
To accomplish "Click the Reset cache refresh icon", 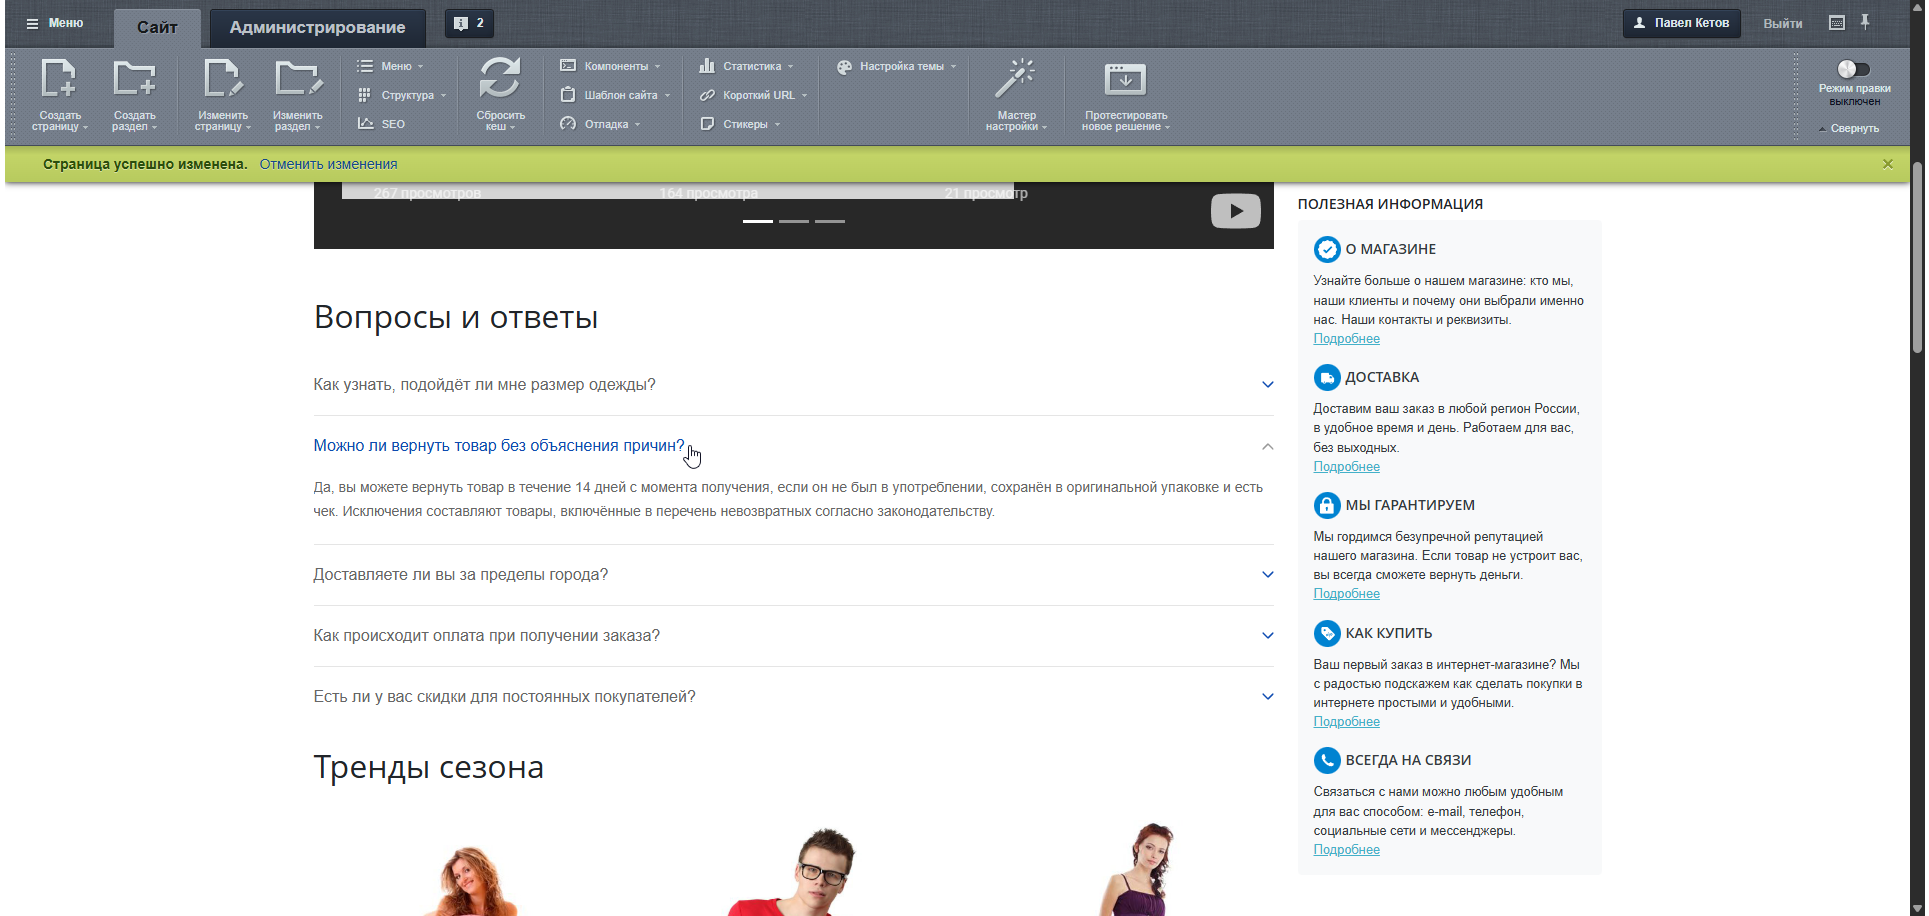I will pyautogui.click(x=500, y=80).
